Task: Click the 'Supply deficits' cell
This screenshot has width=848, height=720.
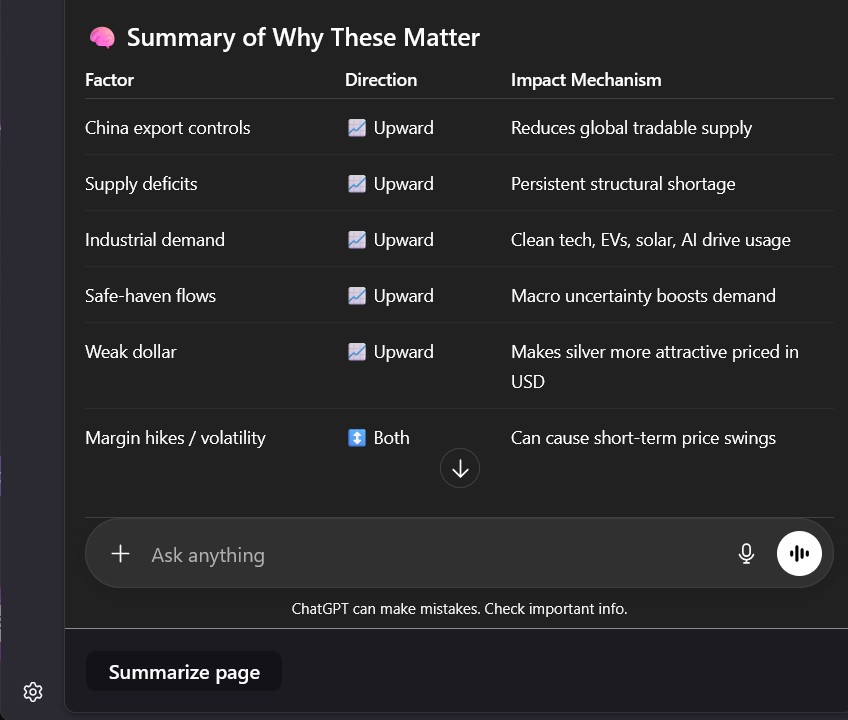Action: tap(141, 184)
